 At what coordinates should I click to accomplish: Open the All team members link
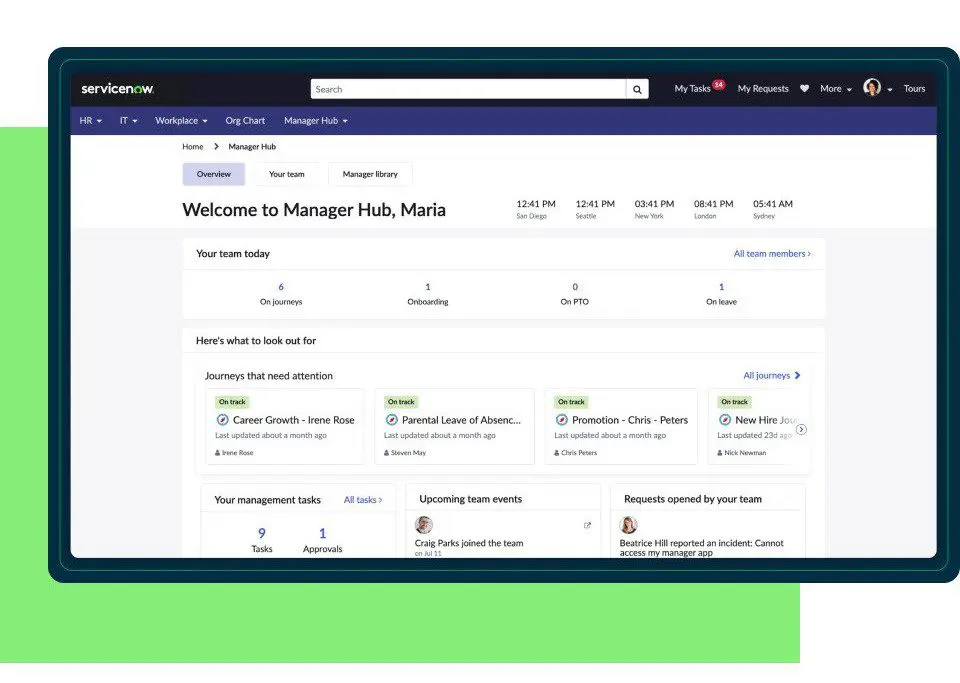(x=771, y=254)
